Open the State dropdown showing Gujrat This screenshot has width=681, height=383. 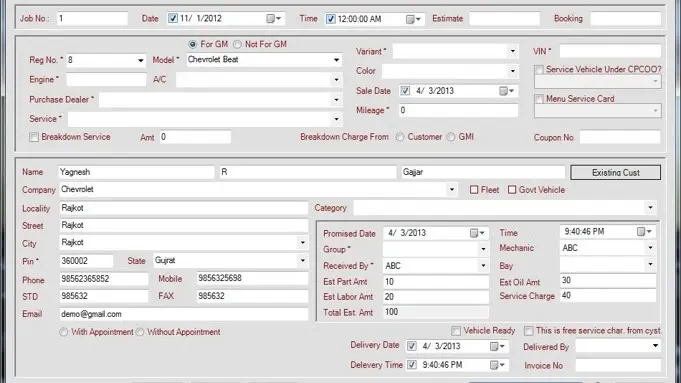[303, 261]
